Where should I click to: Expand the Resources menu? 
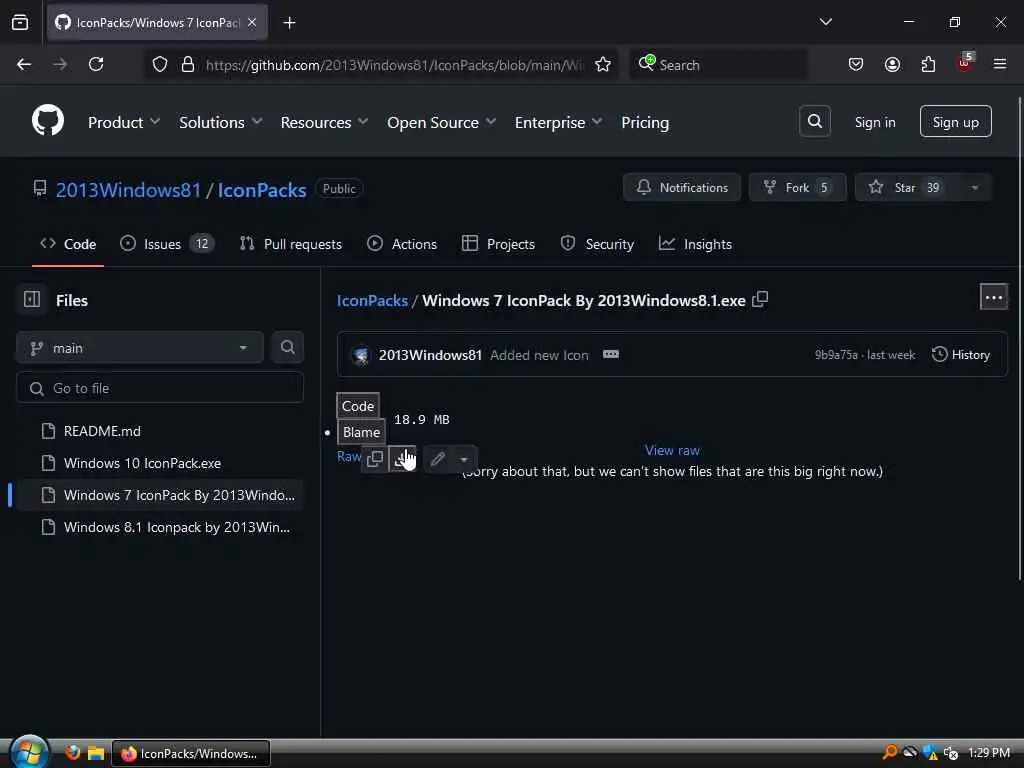coord(325,122)
